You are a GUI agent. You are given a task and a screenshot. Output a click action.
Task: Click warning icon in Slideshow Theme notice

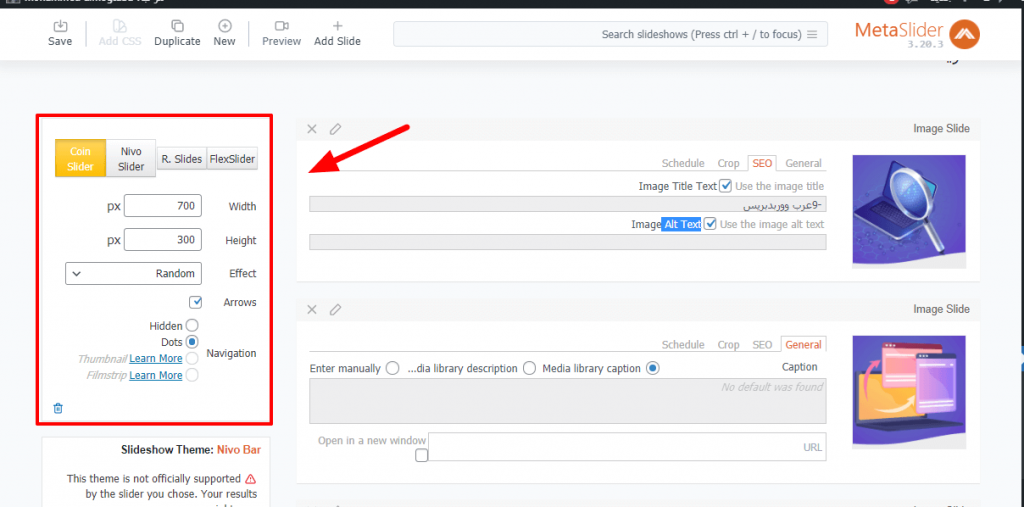point(251,479)
